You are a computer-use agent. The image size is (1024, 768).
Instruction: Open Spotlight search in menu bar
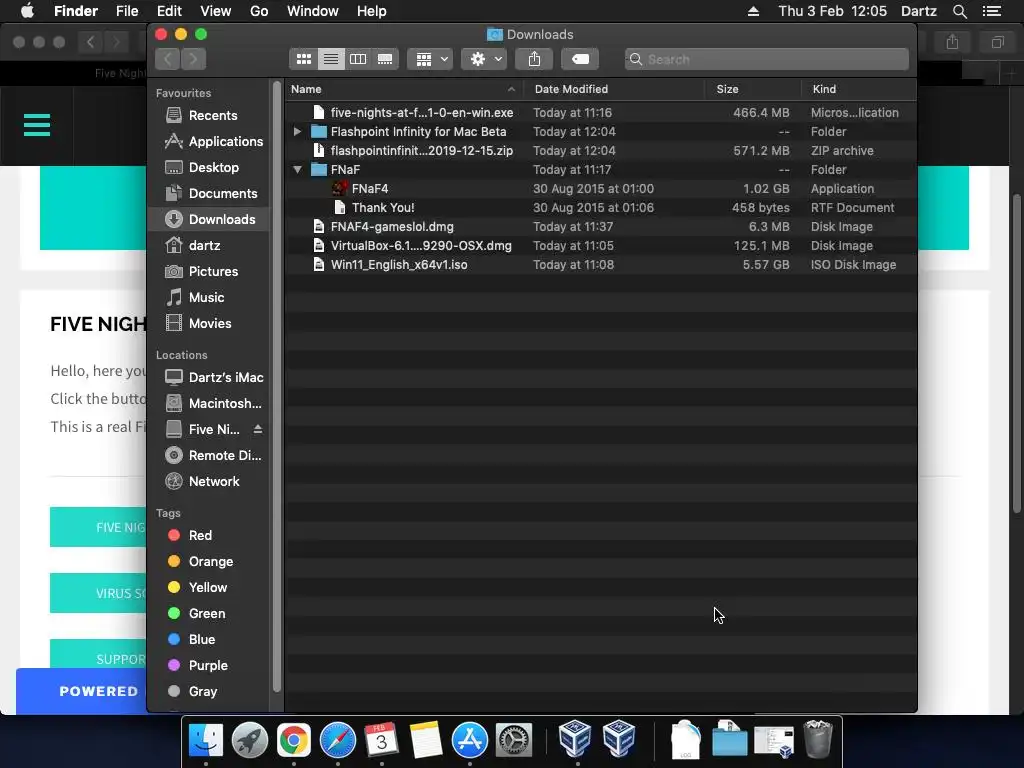[x=959, y=11]
